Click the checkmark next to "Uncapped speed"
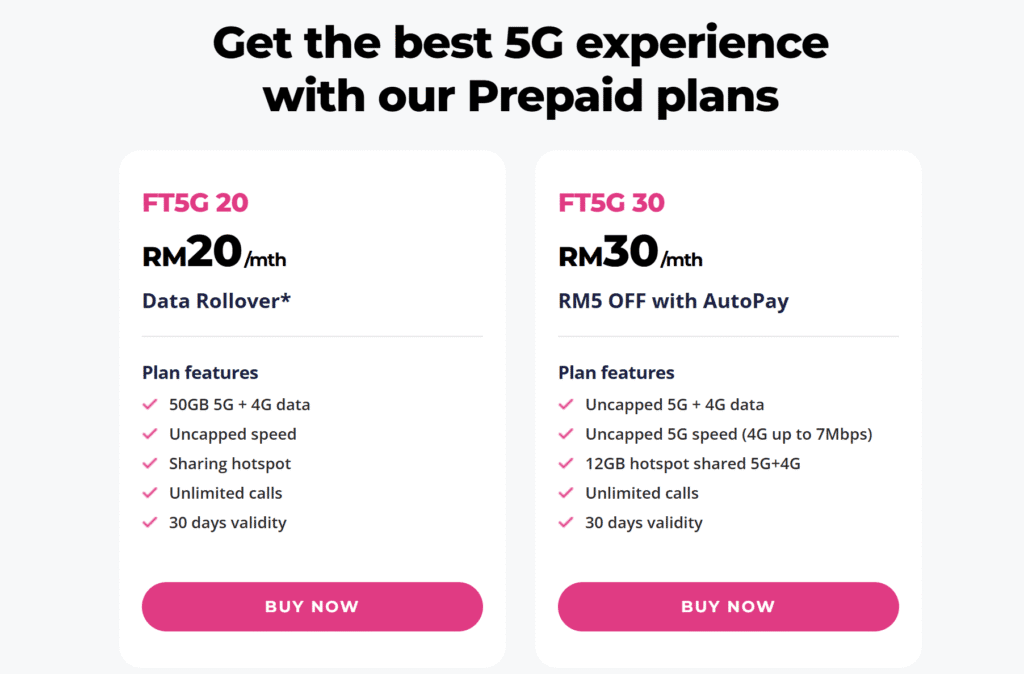This screenshot has height=674, width=1024. (x=150, y=434)
